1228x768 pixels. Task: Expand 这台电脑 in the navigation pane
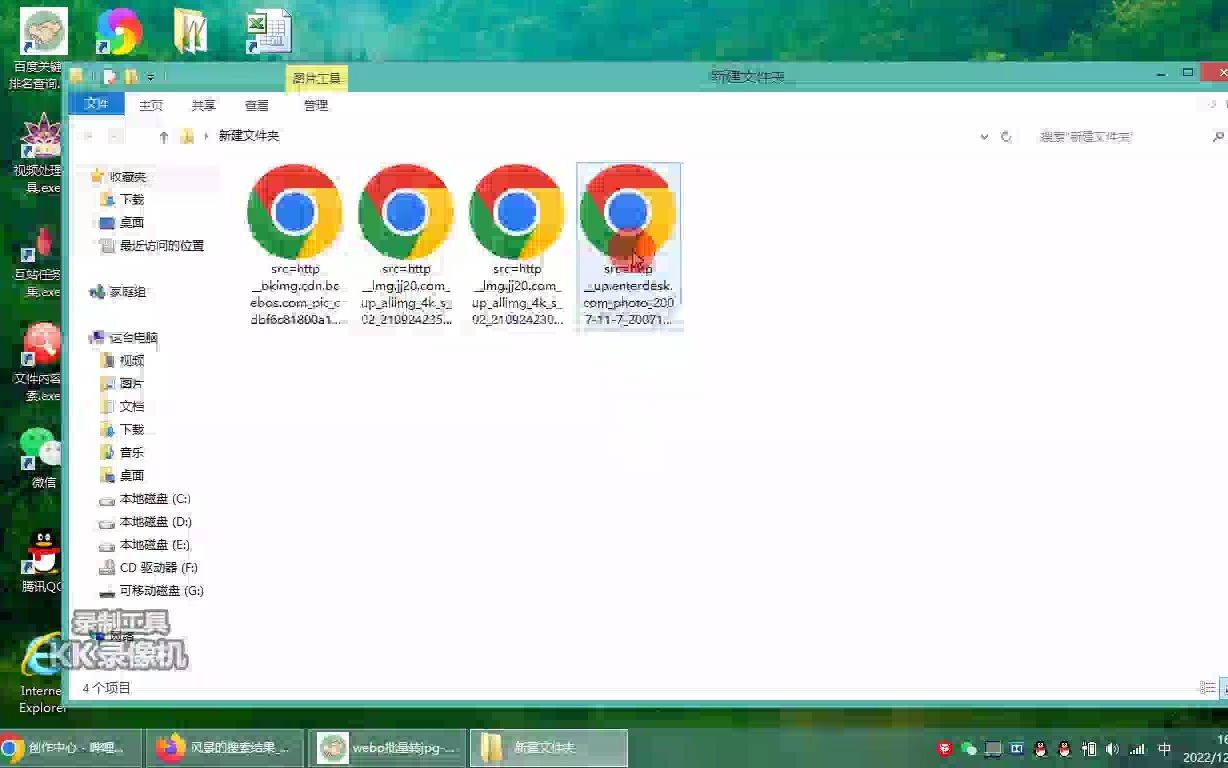(x=91, y=337)
